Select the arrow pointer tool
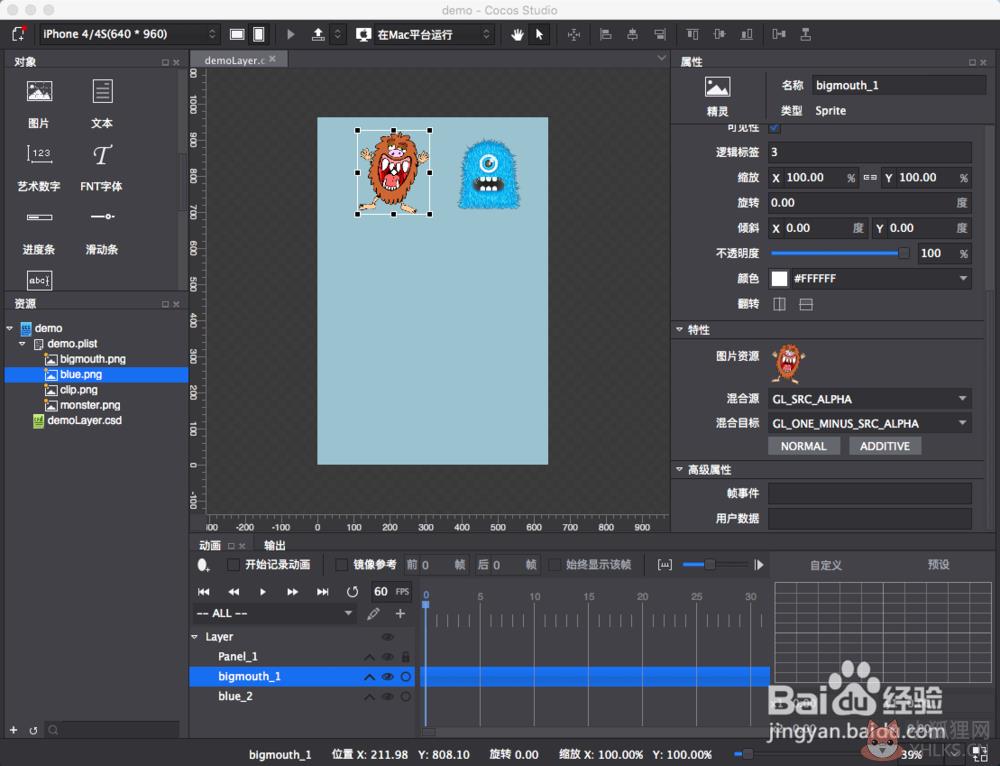 coord(540,34)
